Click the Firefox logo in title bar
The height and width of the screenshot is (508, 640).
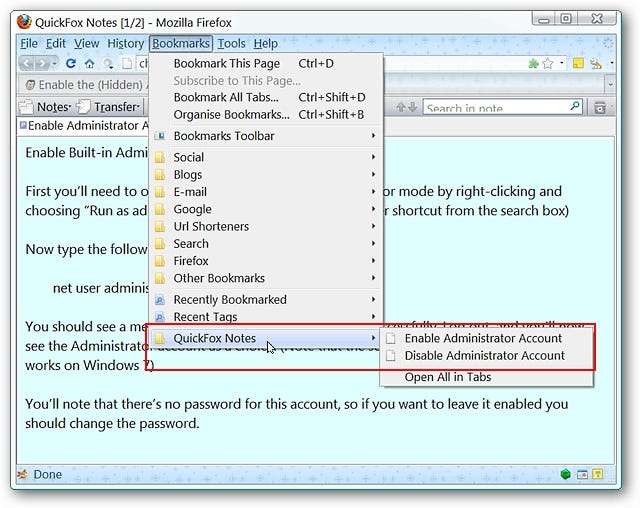(24, 22)
